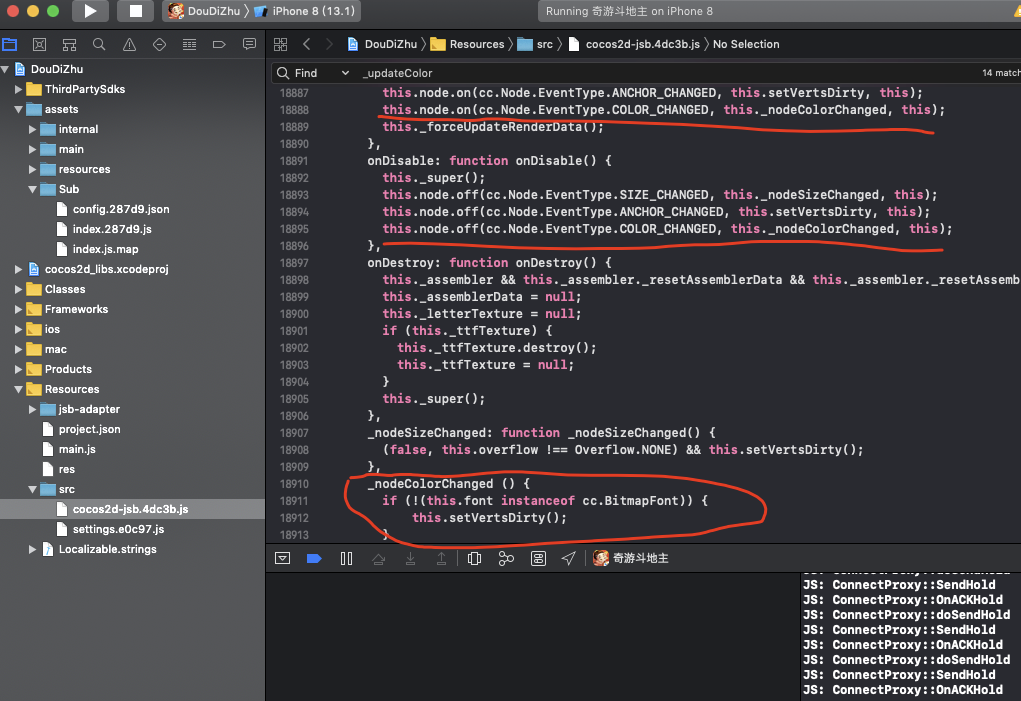Viewport: 1021px width, 701px height.
Task: Open the Breakpoint navigator icon
Action: click(219, 44)
